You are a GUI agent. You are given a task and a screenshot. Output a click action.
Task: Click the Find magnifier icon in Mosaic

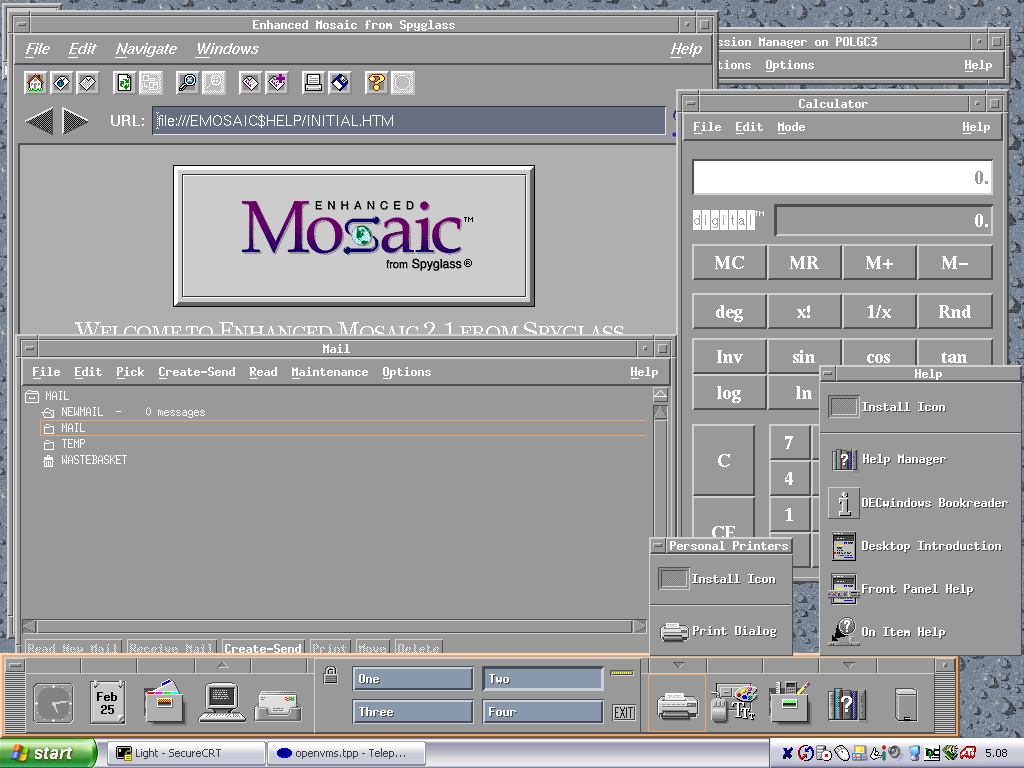(x=187, y=83)
